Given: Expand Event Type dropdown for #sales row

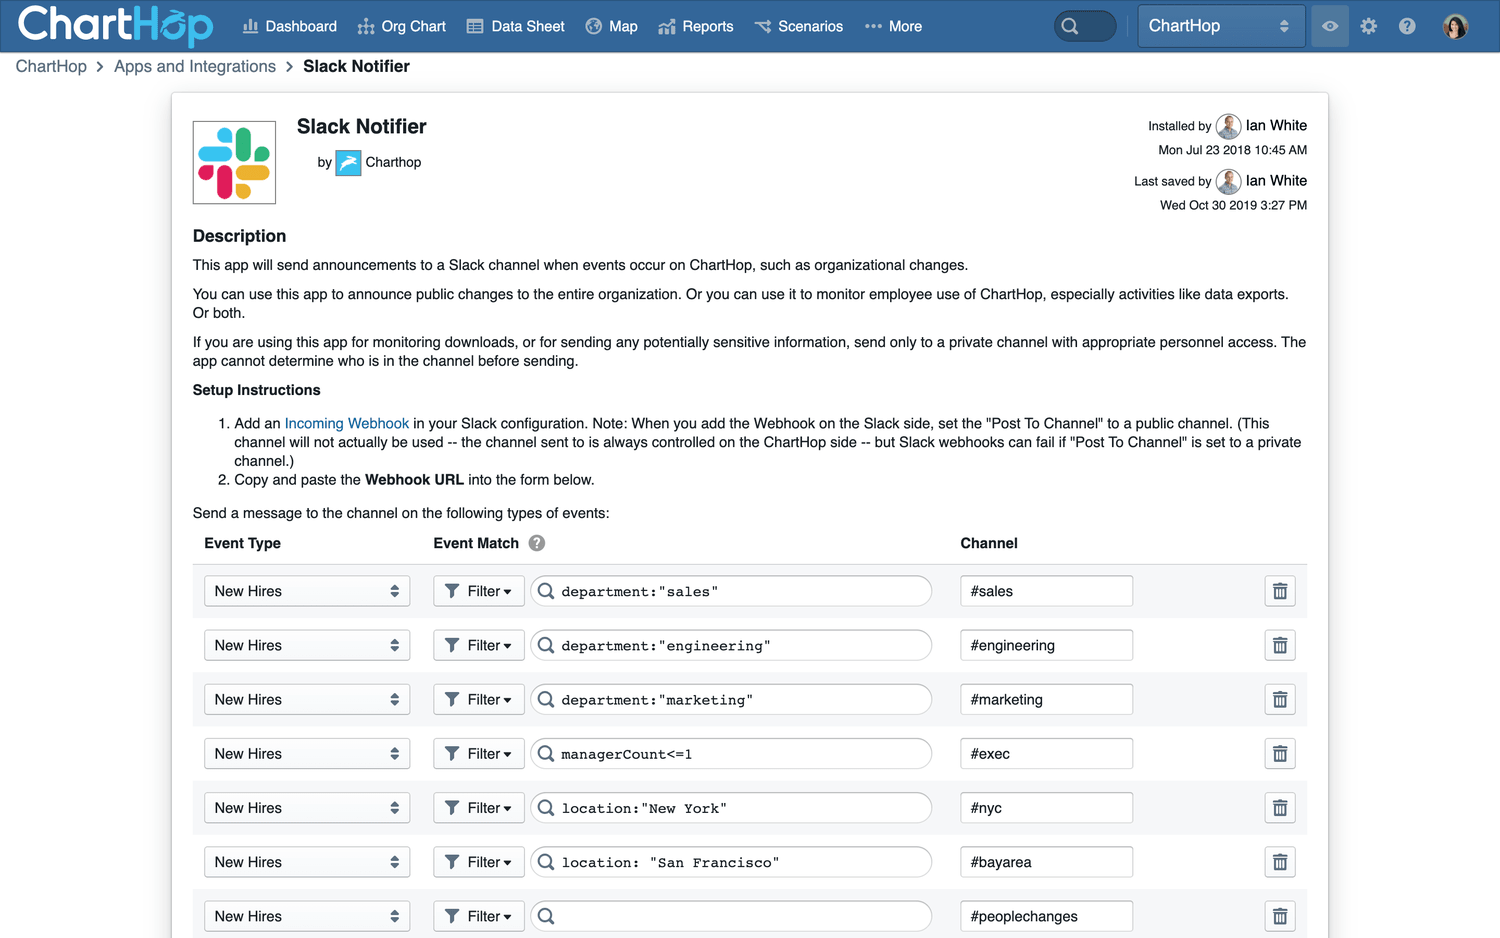Looking at the screenshot, I should [307, 591].
